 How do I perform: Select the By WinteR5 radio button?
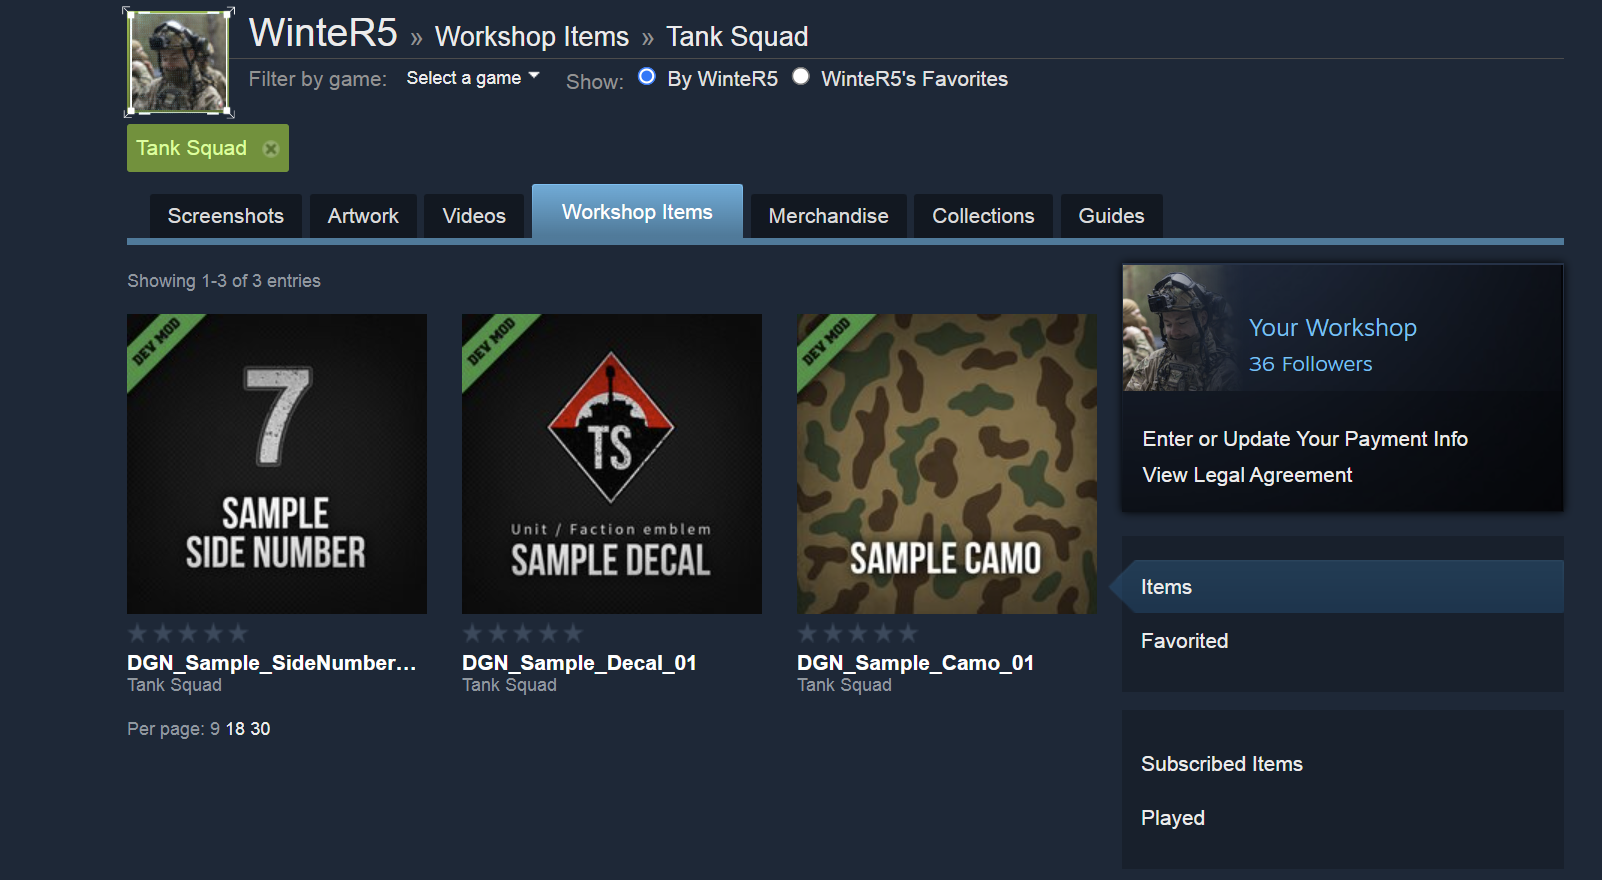tap(647, 77)
